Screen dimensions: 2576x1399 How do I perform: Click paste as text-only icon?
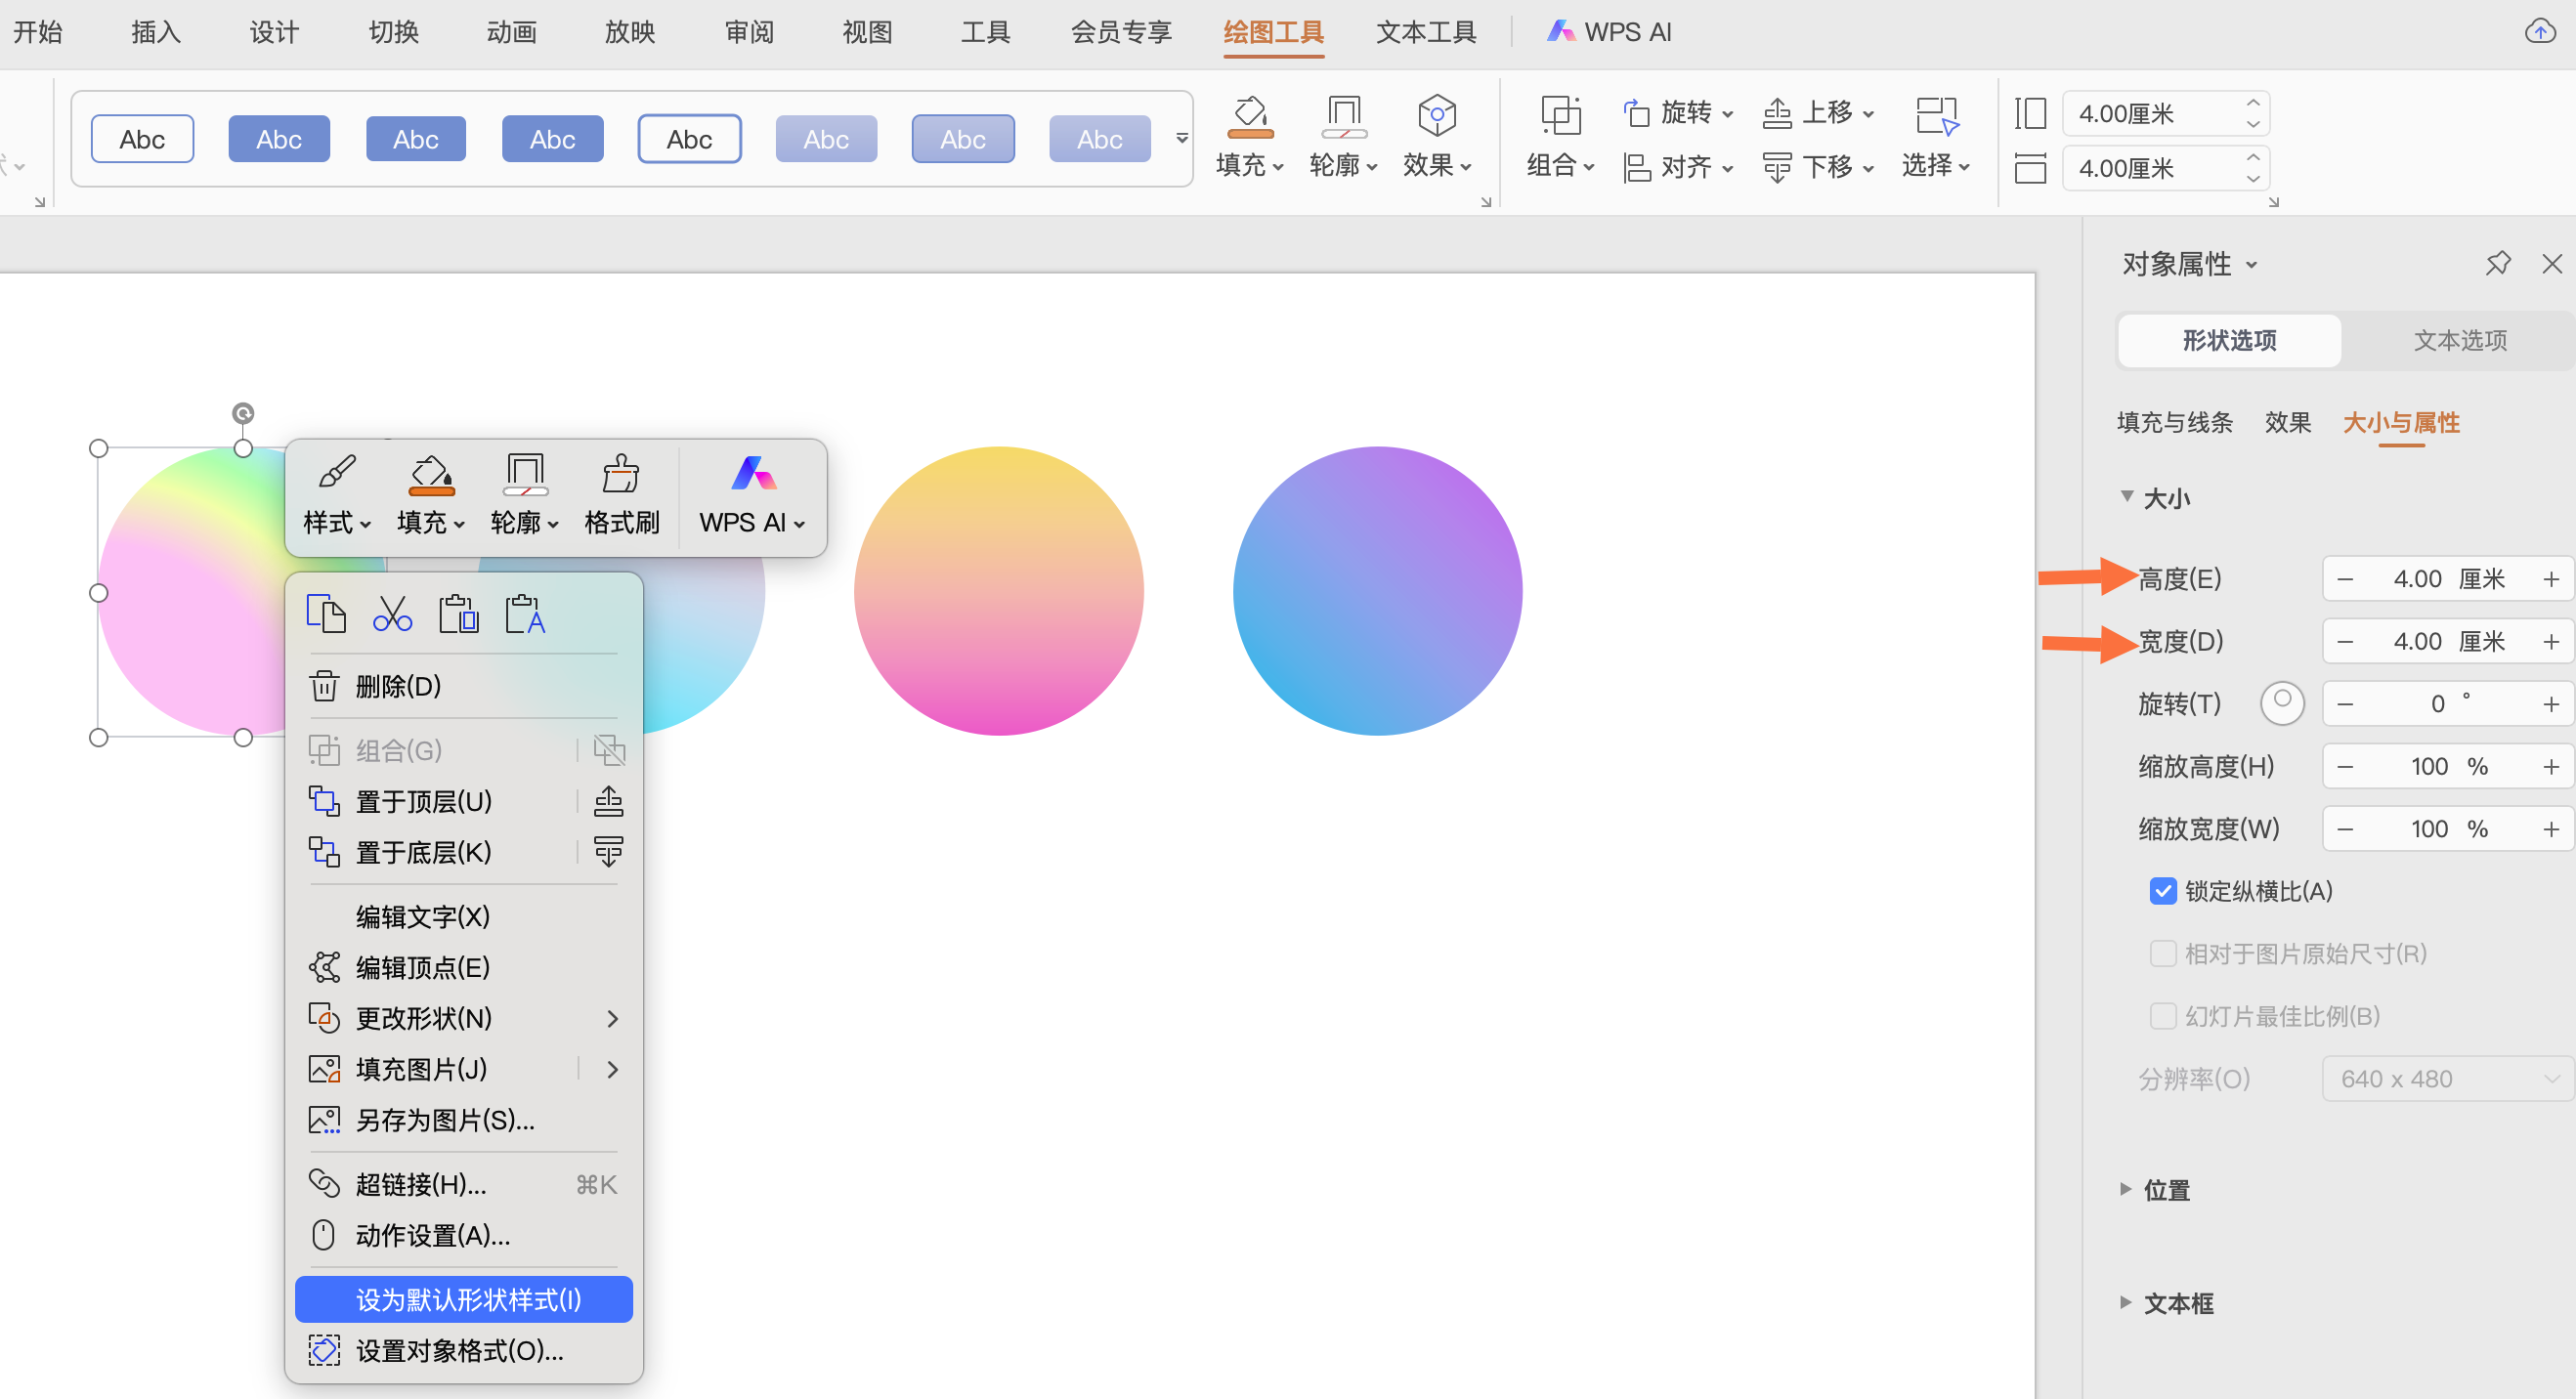(525, 613)
